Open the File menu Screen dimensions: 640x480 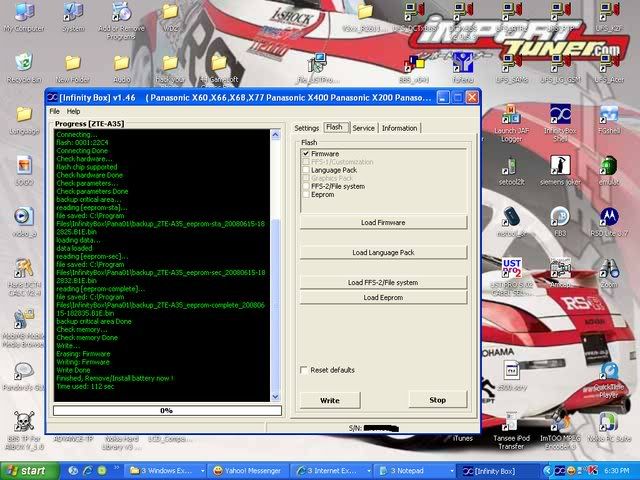coord(54,111)
